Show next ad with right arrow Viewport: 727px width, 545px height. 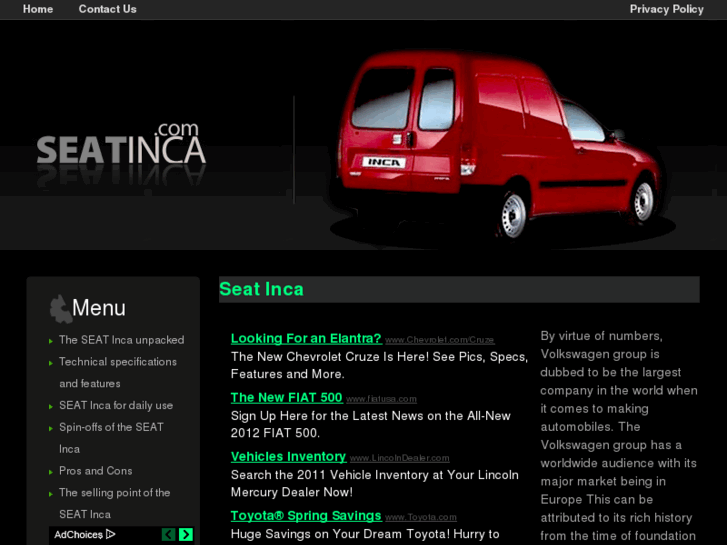186,534
